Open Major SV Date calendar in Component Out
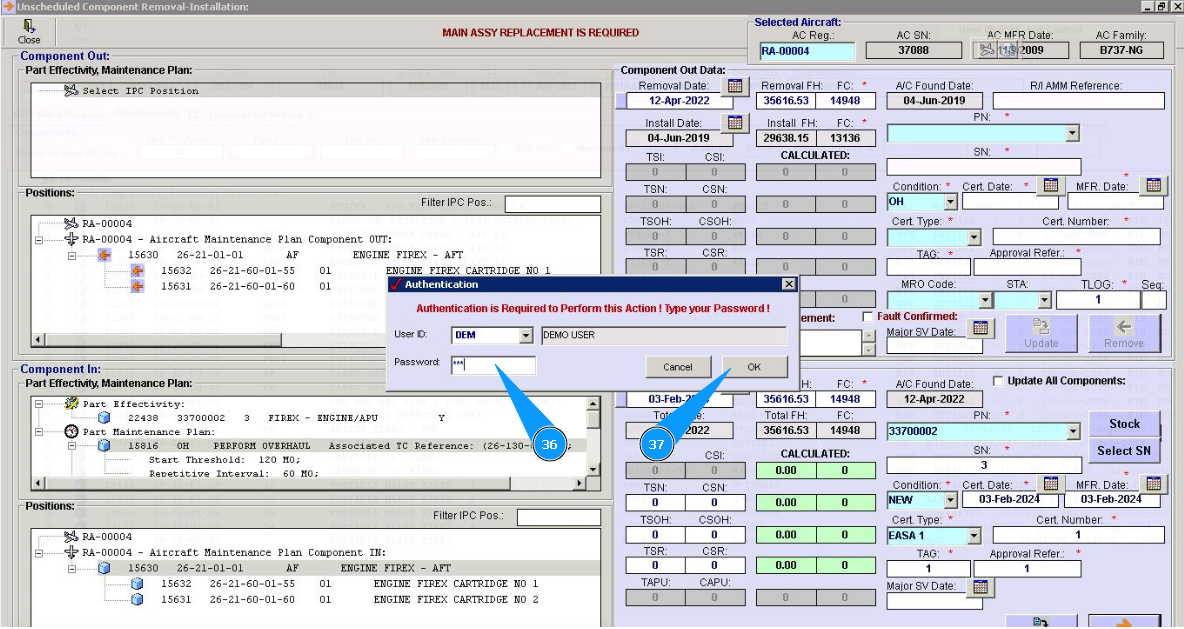Image resolution: width=1184 pixels, height=629 pixels. click(x=980, y=328)
